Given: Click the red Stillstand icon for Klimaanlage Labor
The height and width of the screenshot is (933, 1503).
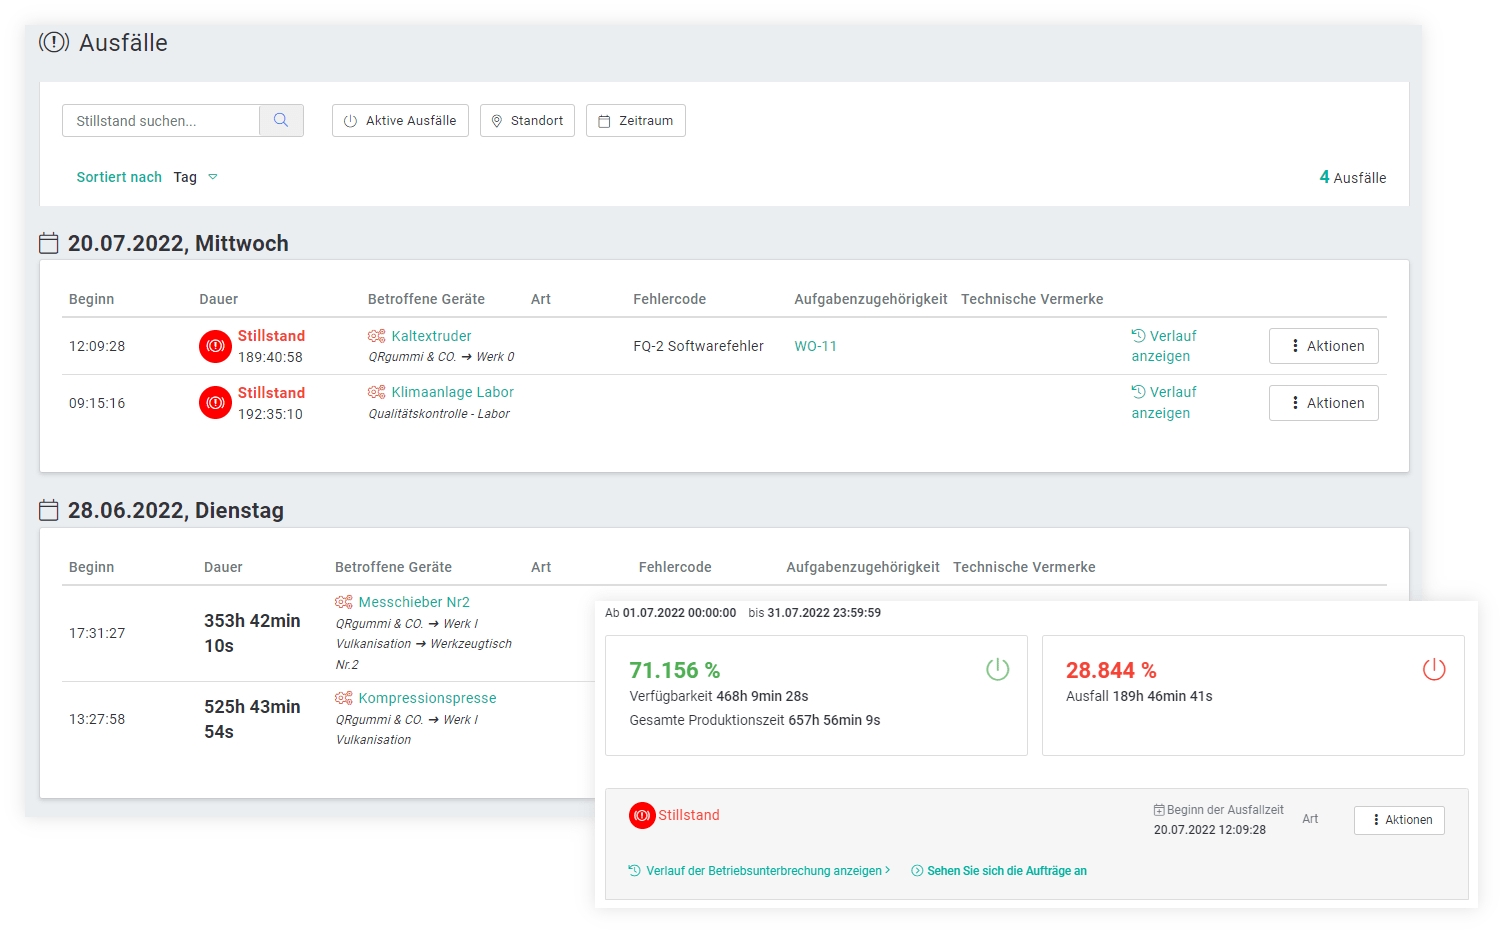Looking at the screenshot, I should pos(215,403).
